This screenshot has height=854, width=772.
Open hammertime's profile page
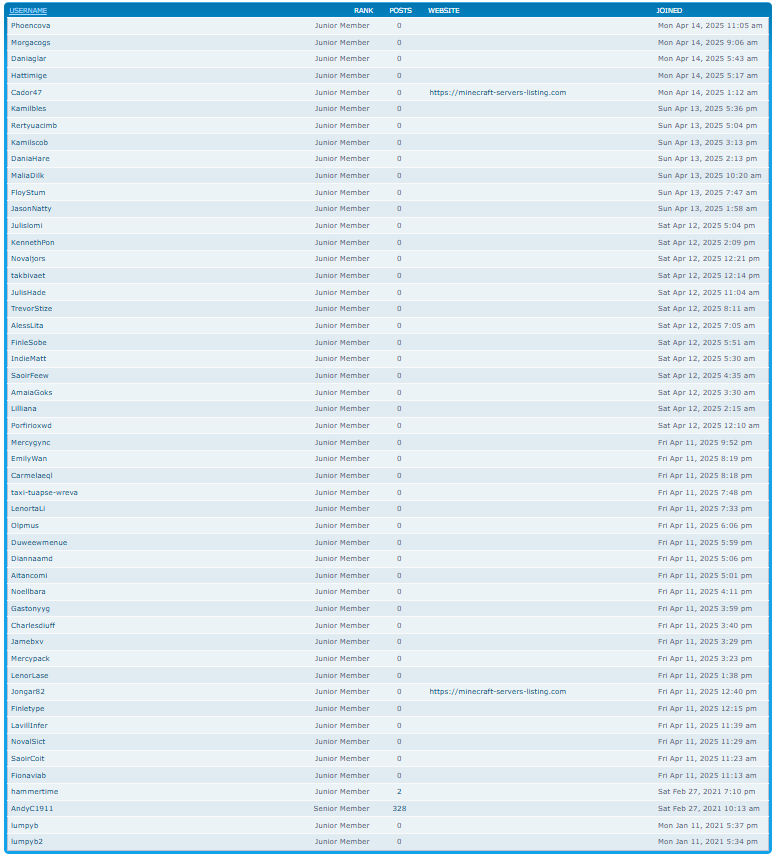(34, 792)
